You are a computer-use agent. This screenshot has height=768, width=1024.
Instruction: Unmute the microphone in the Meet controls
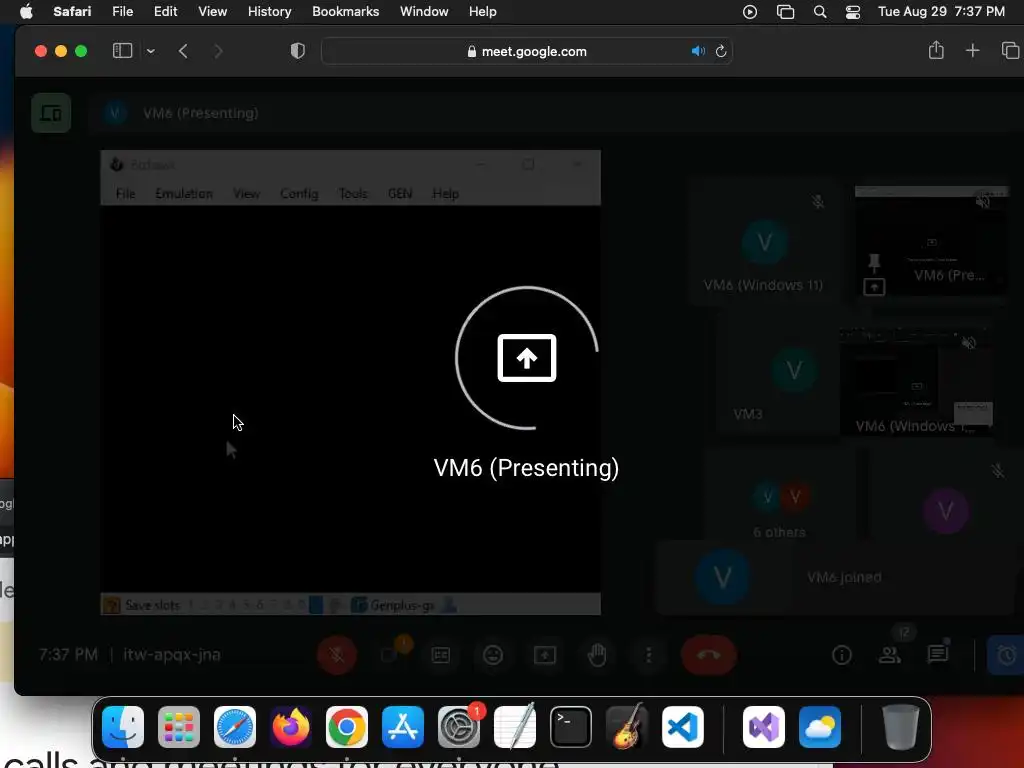pos(337,654)
